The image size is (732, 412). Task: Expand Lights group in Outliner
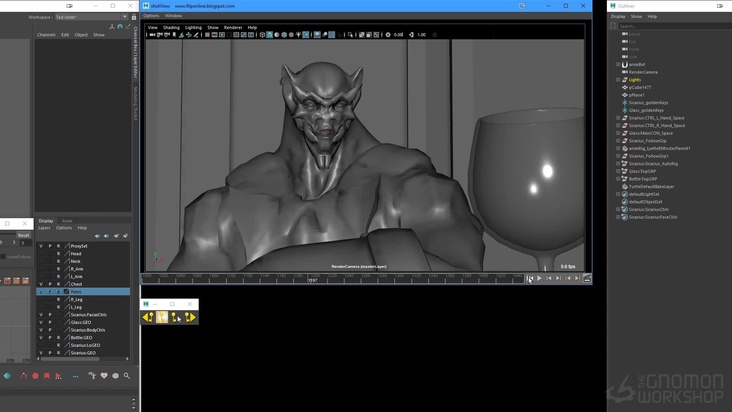click(x=618, y=80)
